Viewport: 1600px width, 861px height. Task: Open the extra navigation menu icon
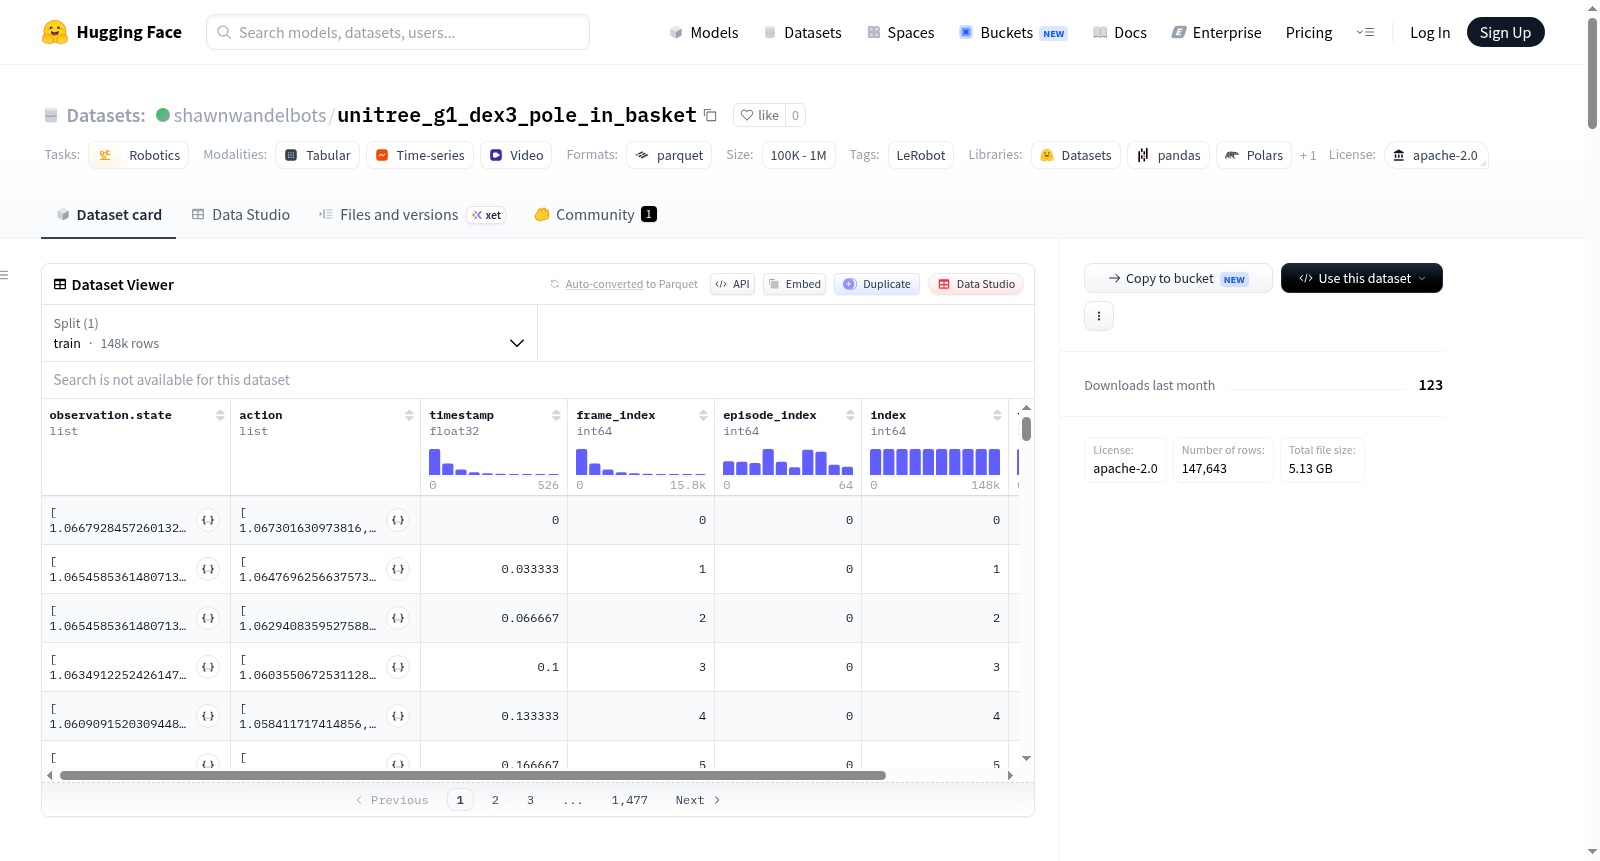pos(1365,32)
